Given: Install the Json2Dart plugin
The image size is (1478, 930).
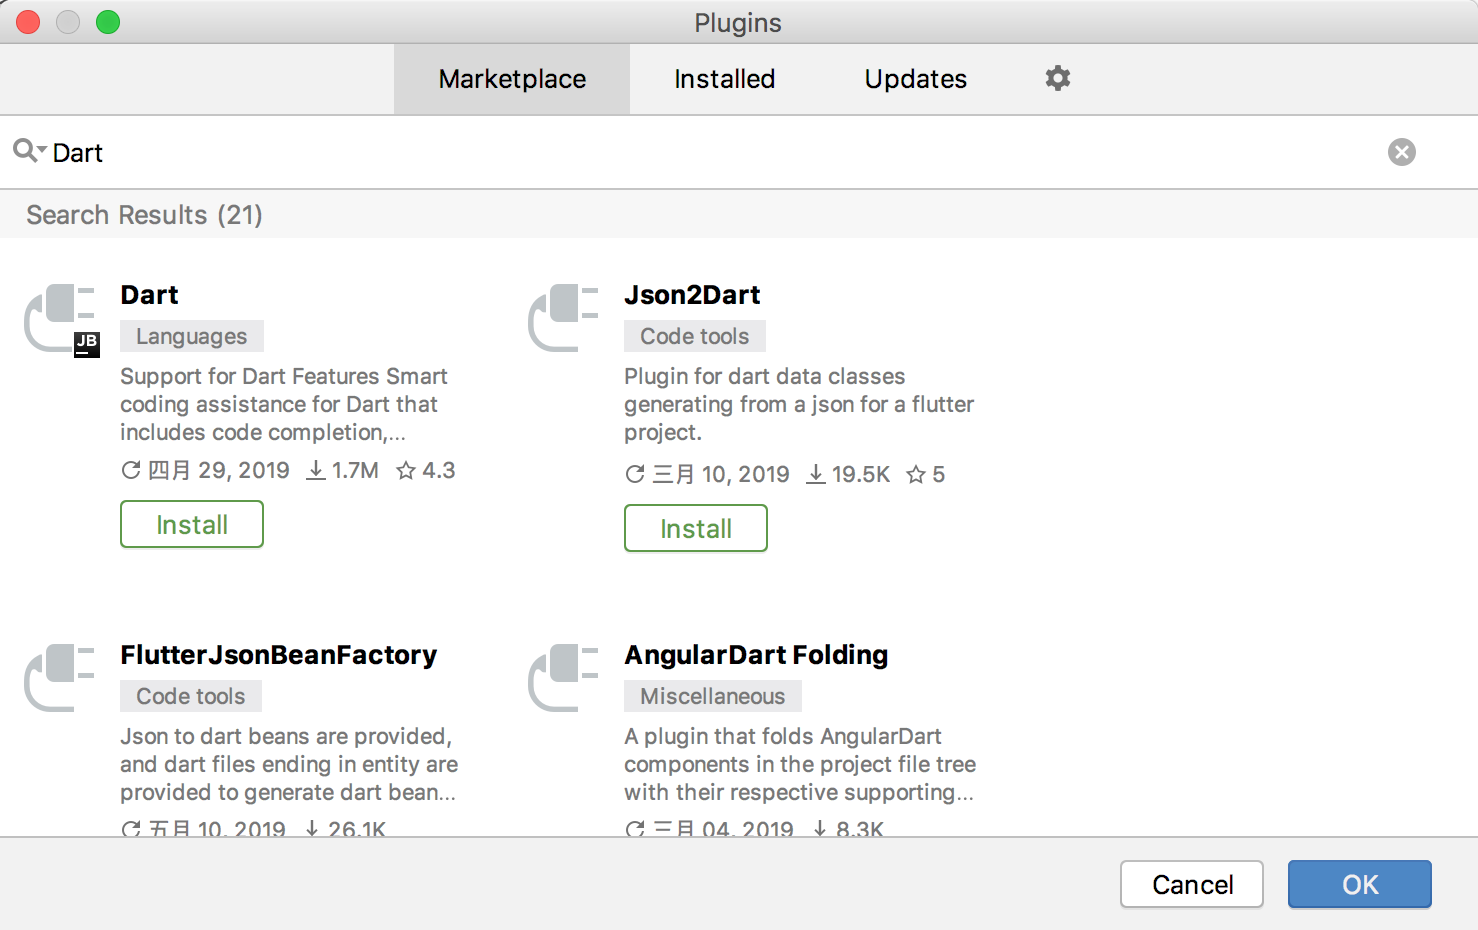Looking at the screenshot, I should [695, 528].
